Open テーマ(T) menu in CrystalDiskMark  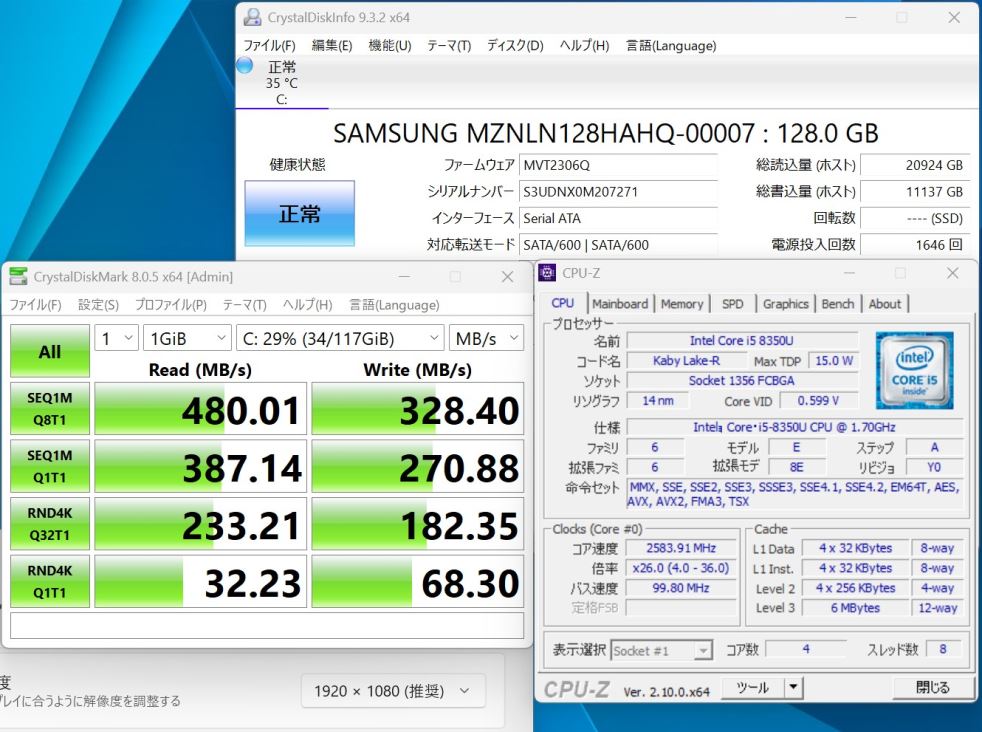244,305
